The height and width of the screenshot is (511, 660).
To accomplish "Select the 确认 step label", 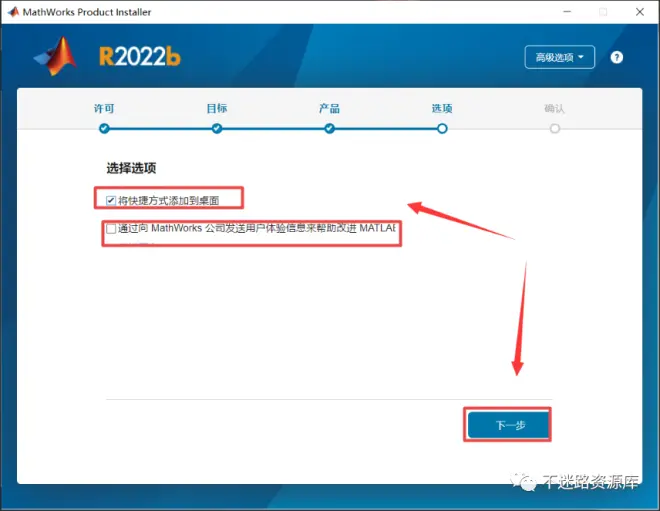I will (x=554, y=109).
